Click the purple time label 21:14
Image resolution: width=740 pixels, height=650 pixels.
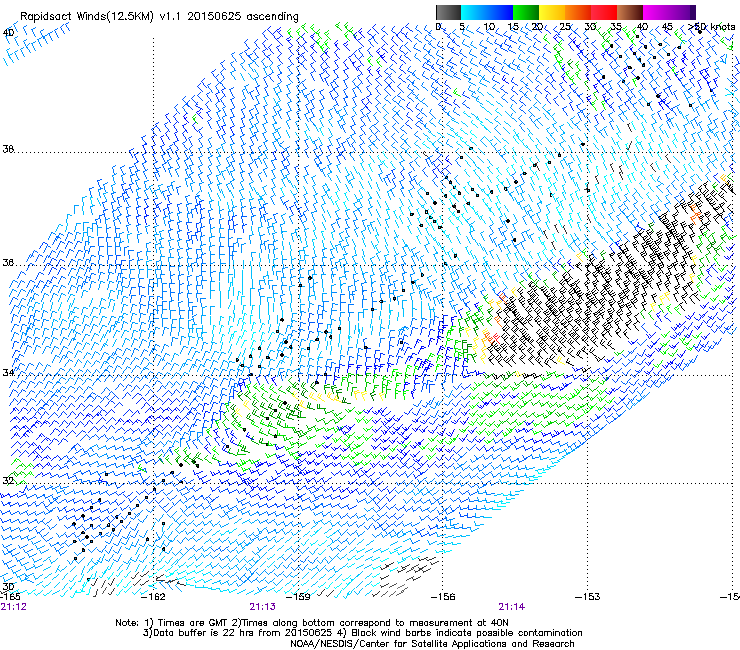click(x=512, y=607)
